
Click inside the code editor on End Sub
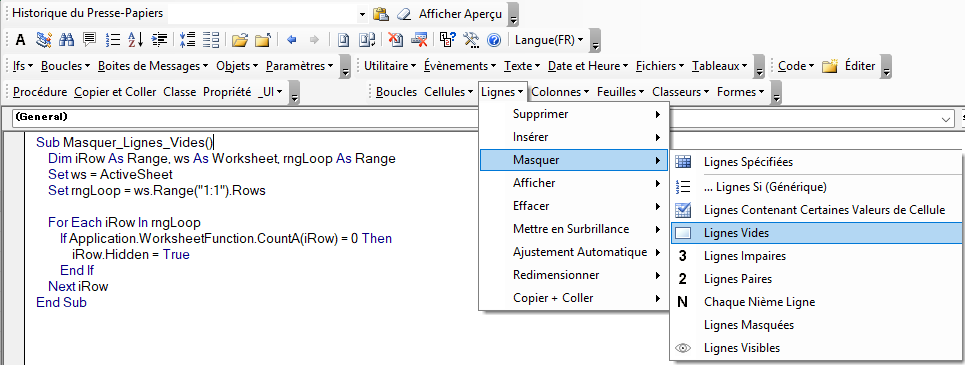pyautogui.click(x=62, y=302)
